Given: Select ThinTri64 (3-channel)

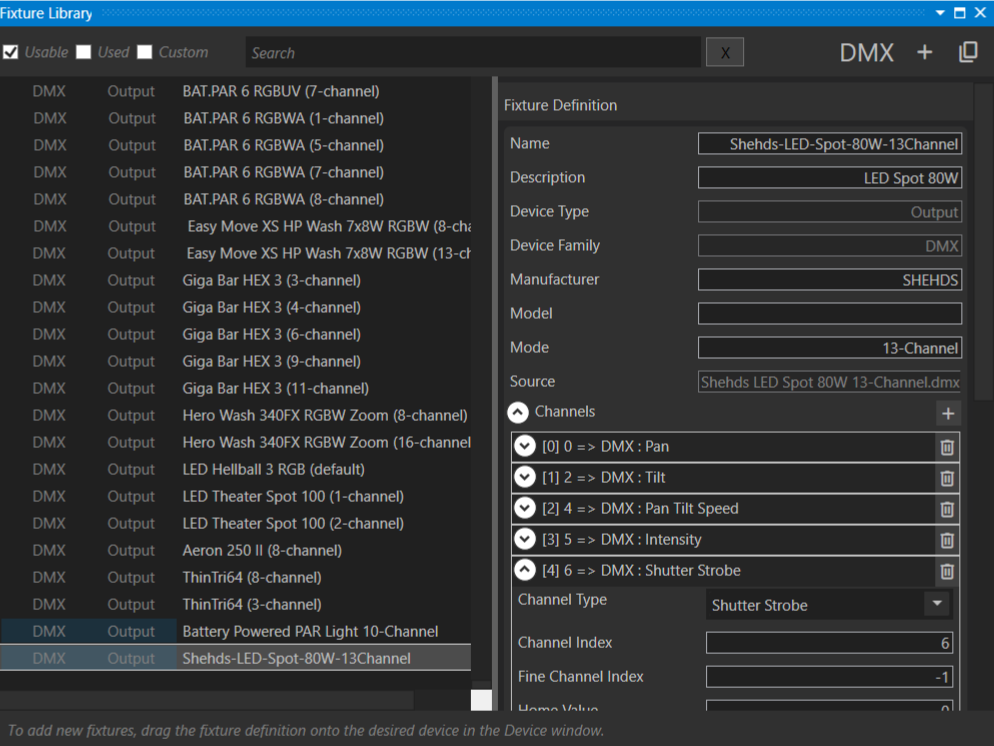Looking at the screenshot, I should (x=235, y=605).
